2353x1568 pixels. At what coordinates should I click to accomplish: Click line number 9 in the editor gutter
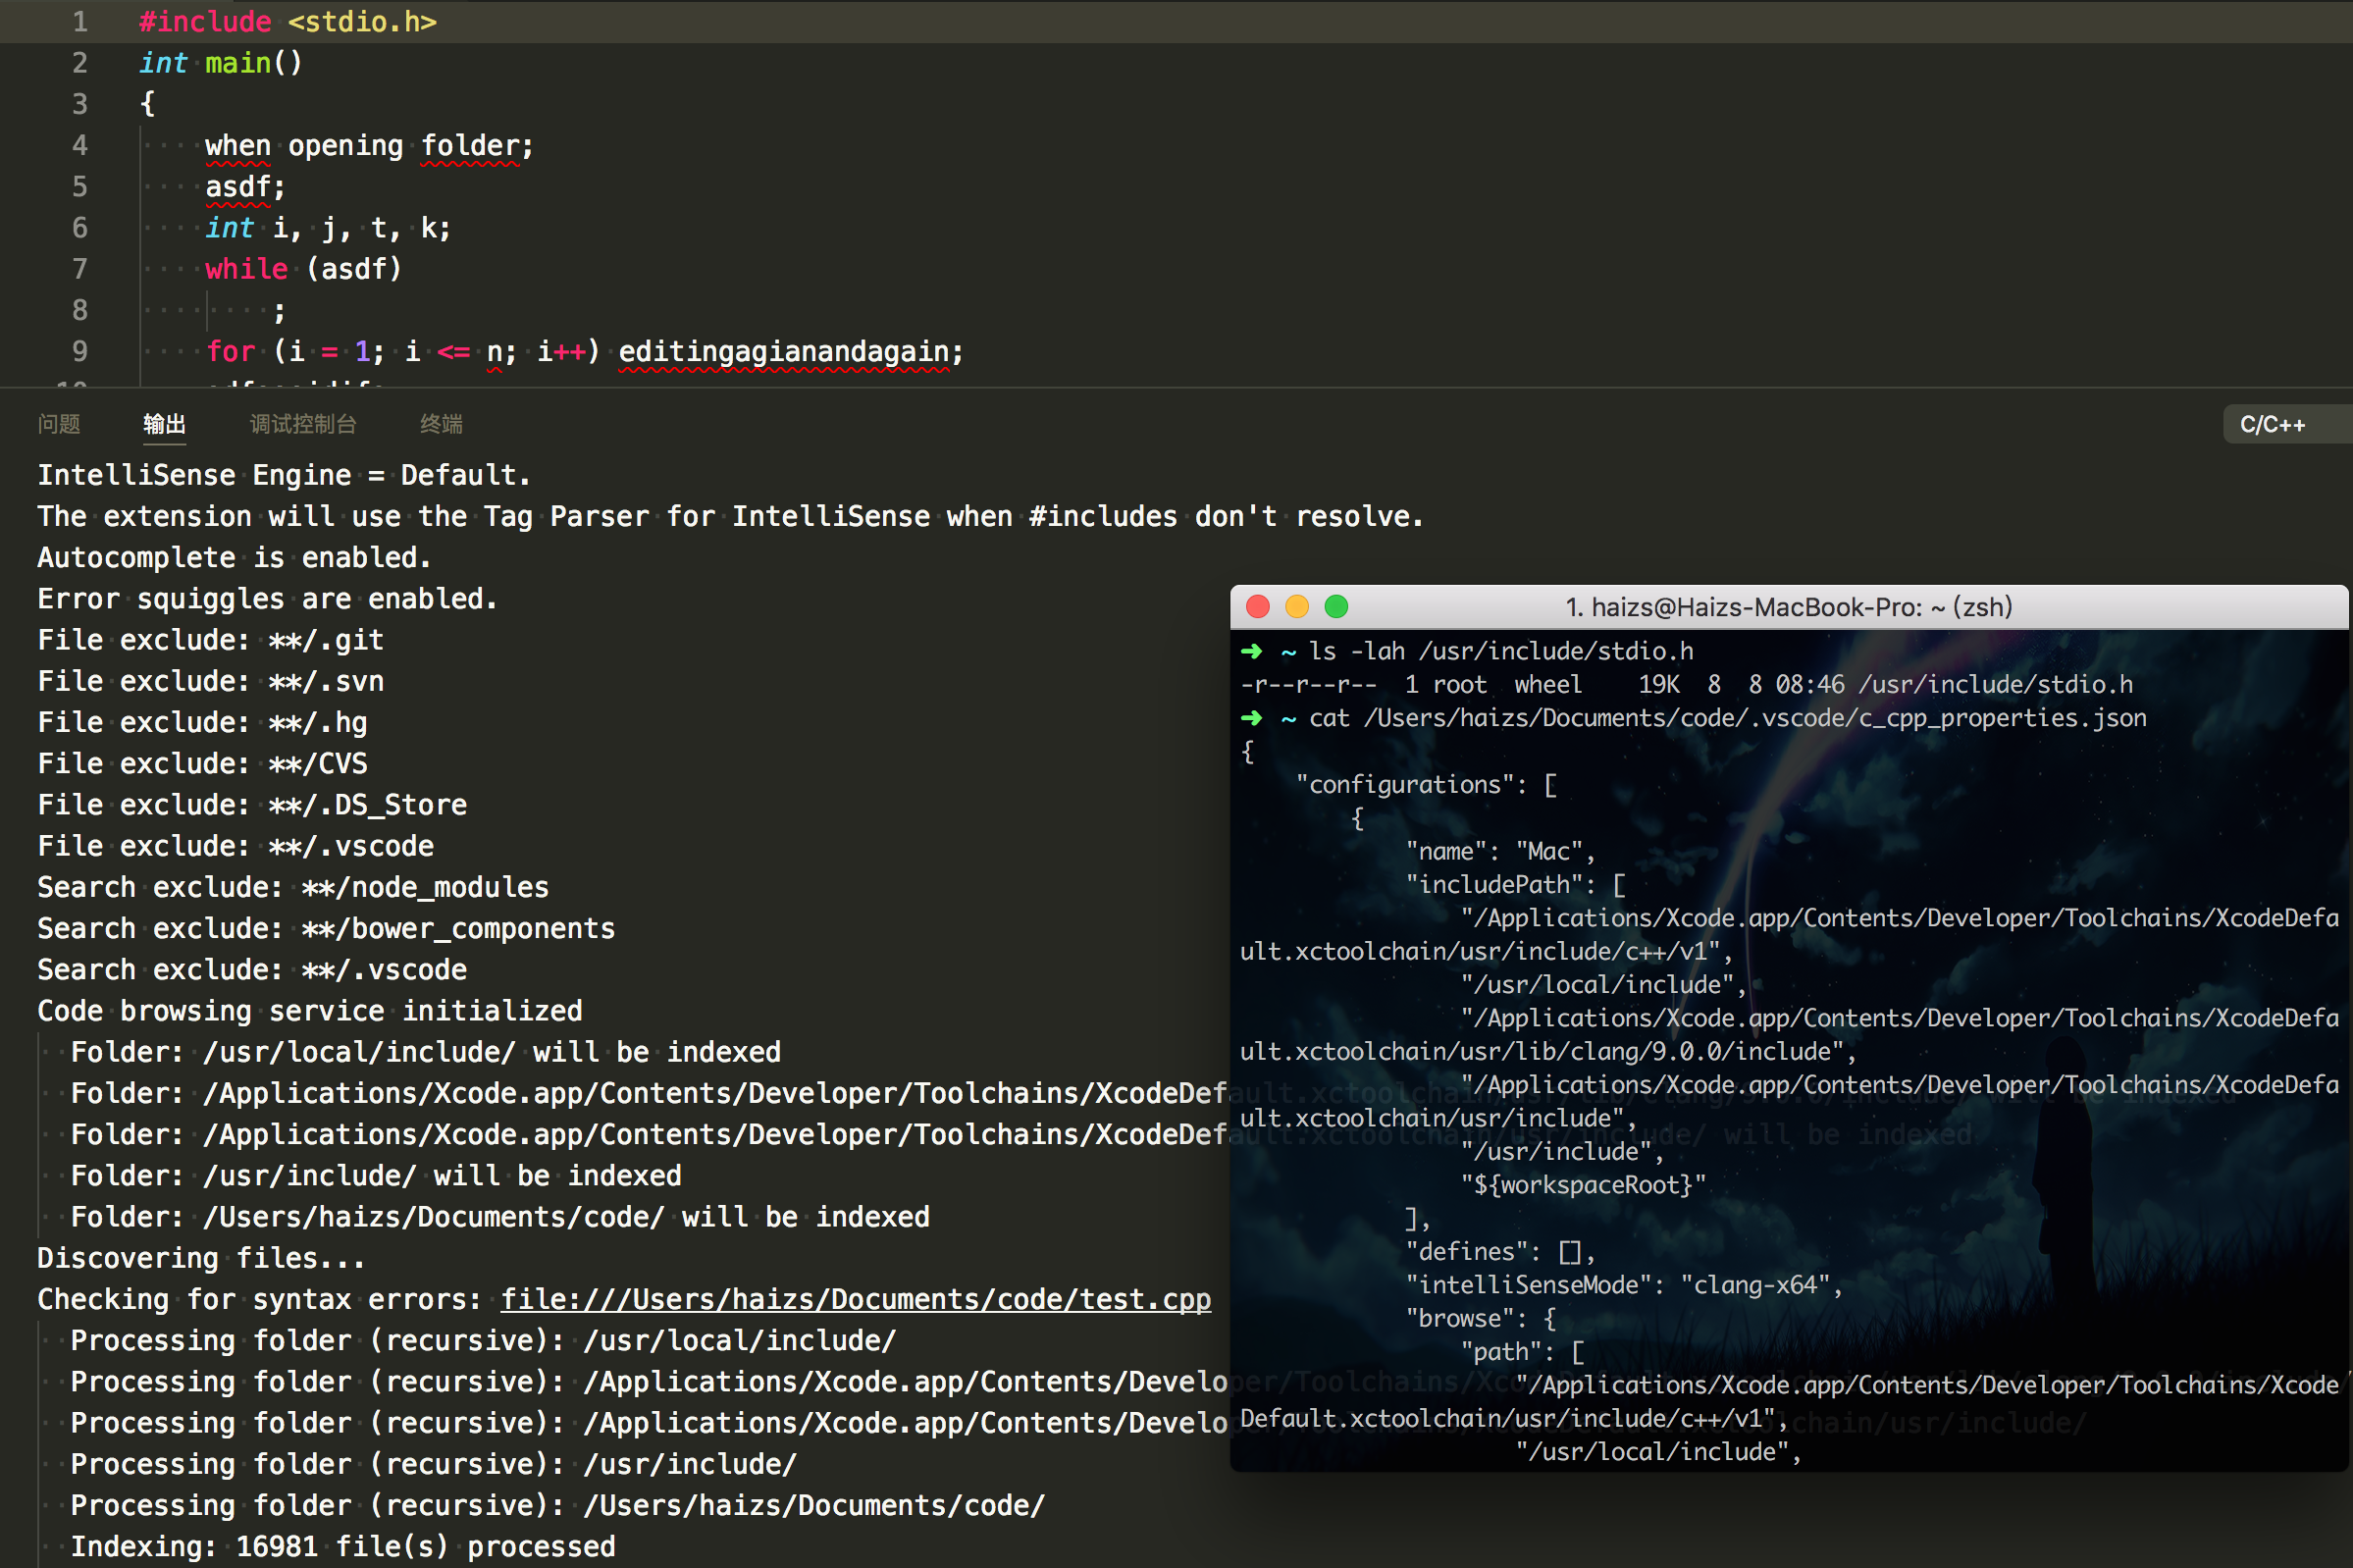80,351
